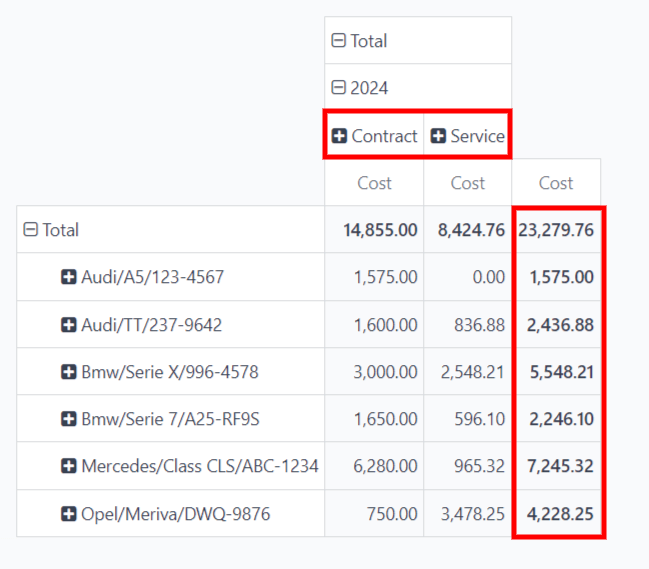Select the 7,245.32 Mercedes total cell
Image resolution: width=649 pixels, height=569 pixels.
tap(560, 466)
